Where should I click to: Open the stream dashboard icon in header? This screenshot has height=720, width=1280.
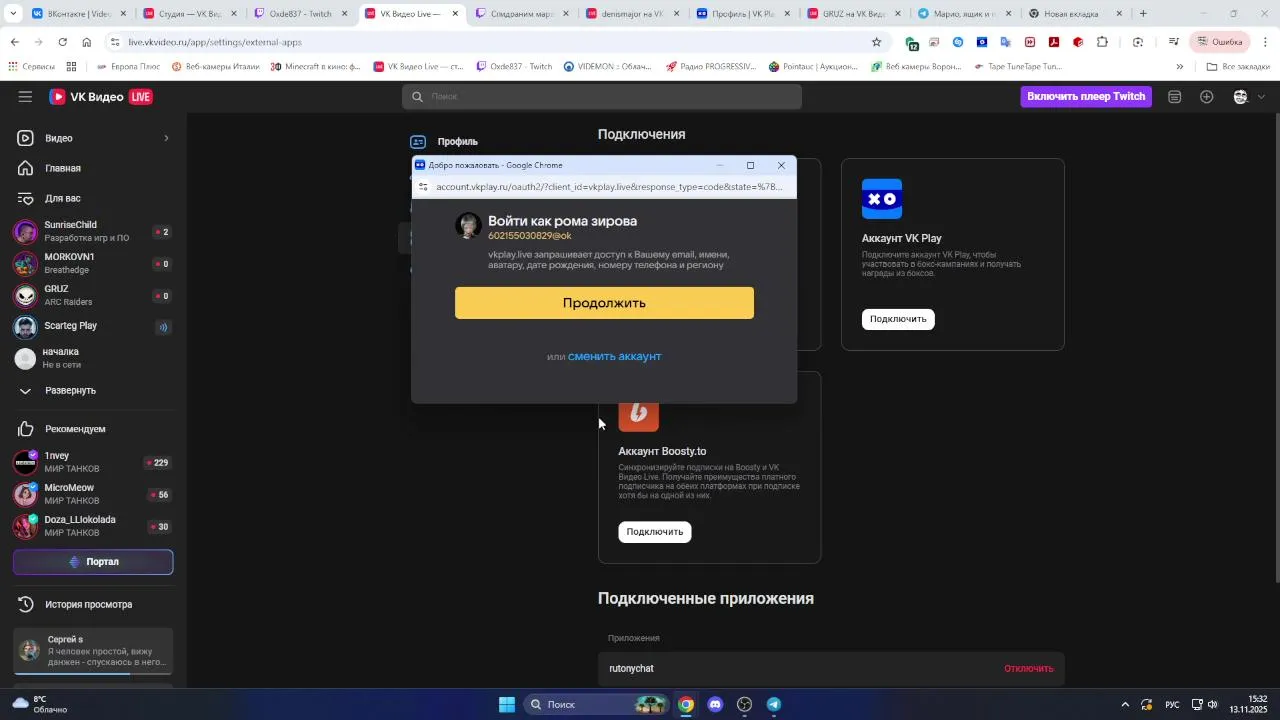[x=1175, y=96]
